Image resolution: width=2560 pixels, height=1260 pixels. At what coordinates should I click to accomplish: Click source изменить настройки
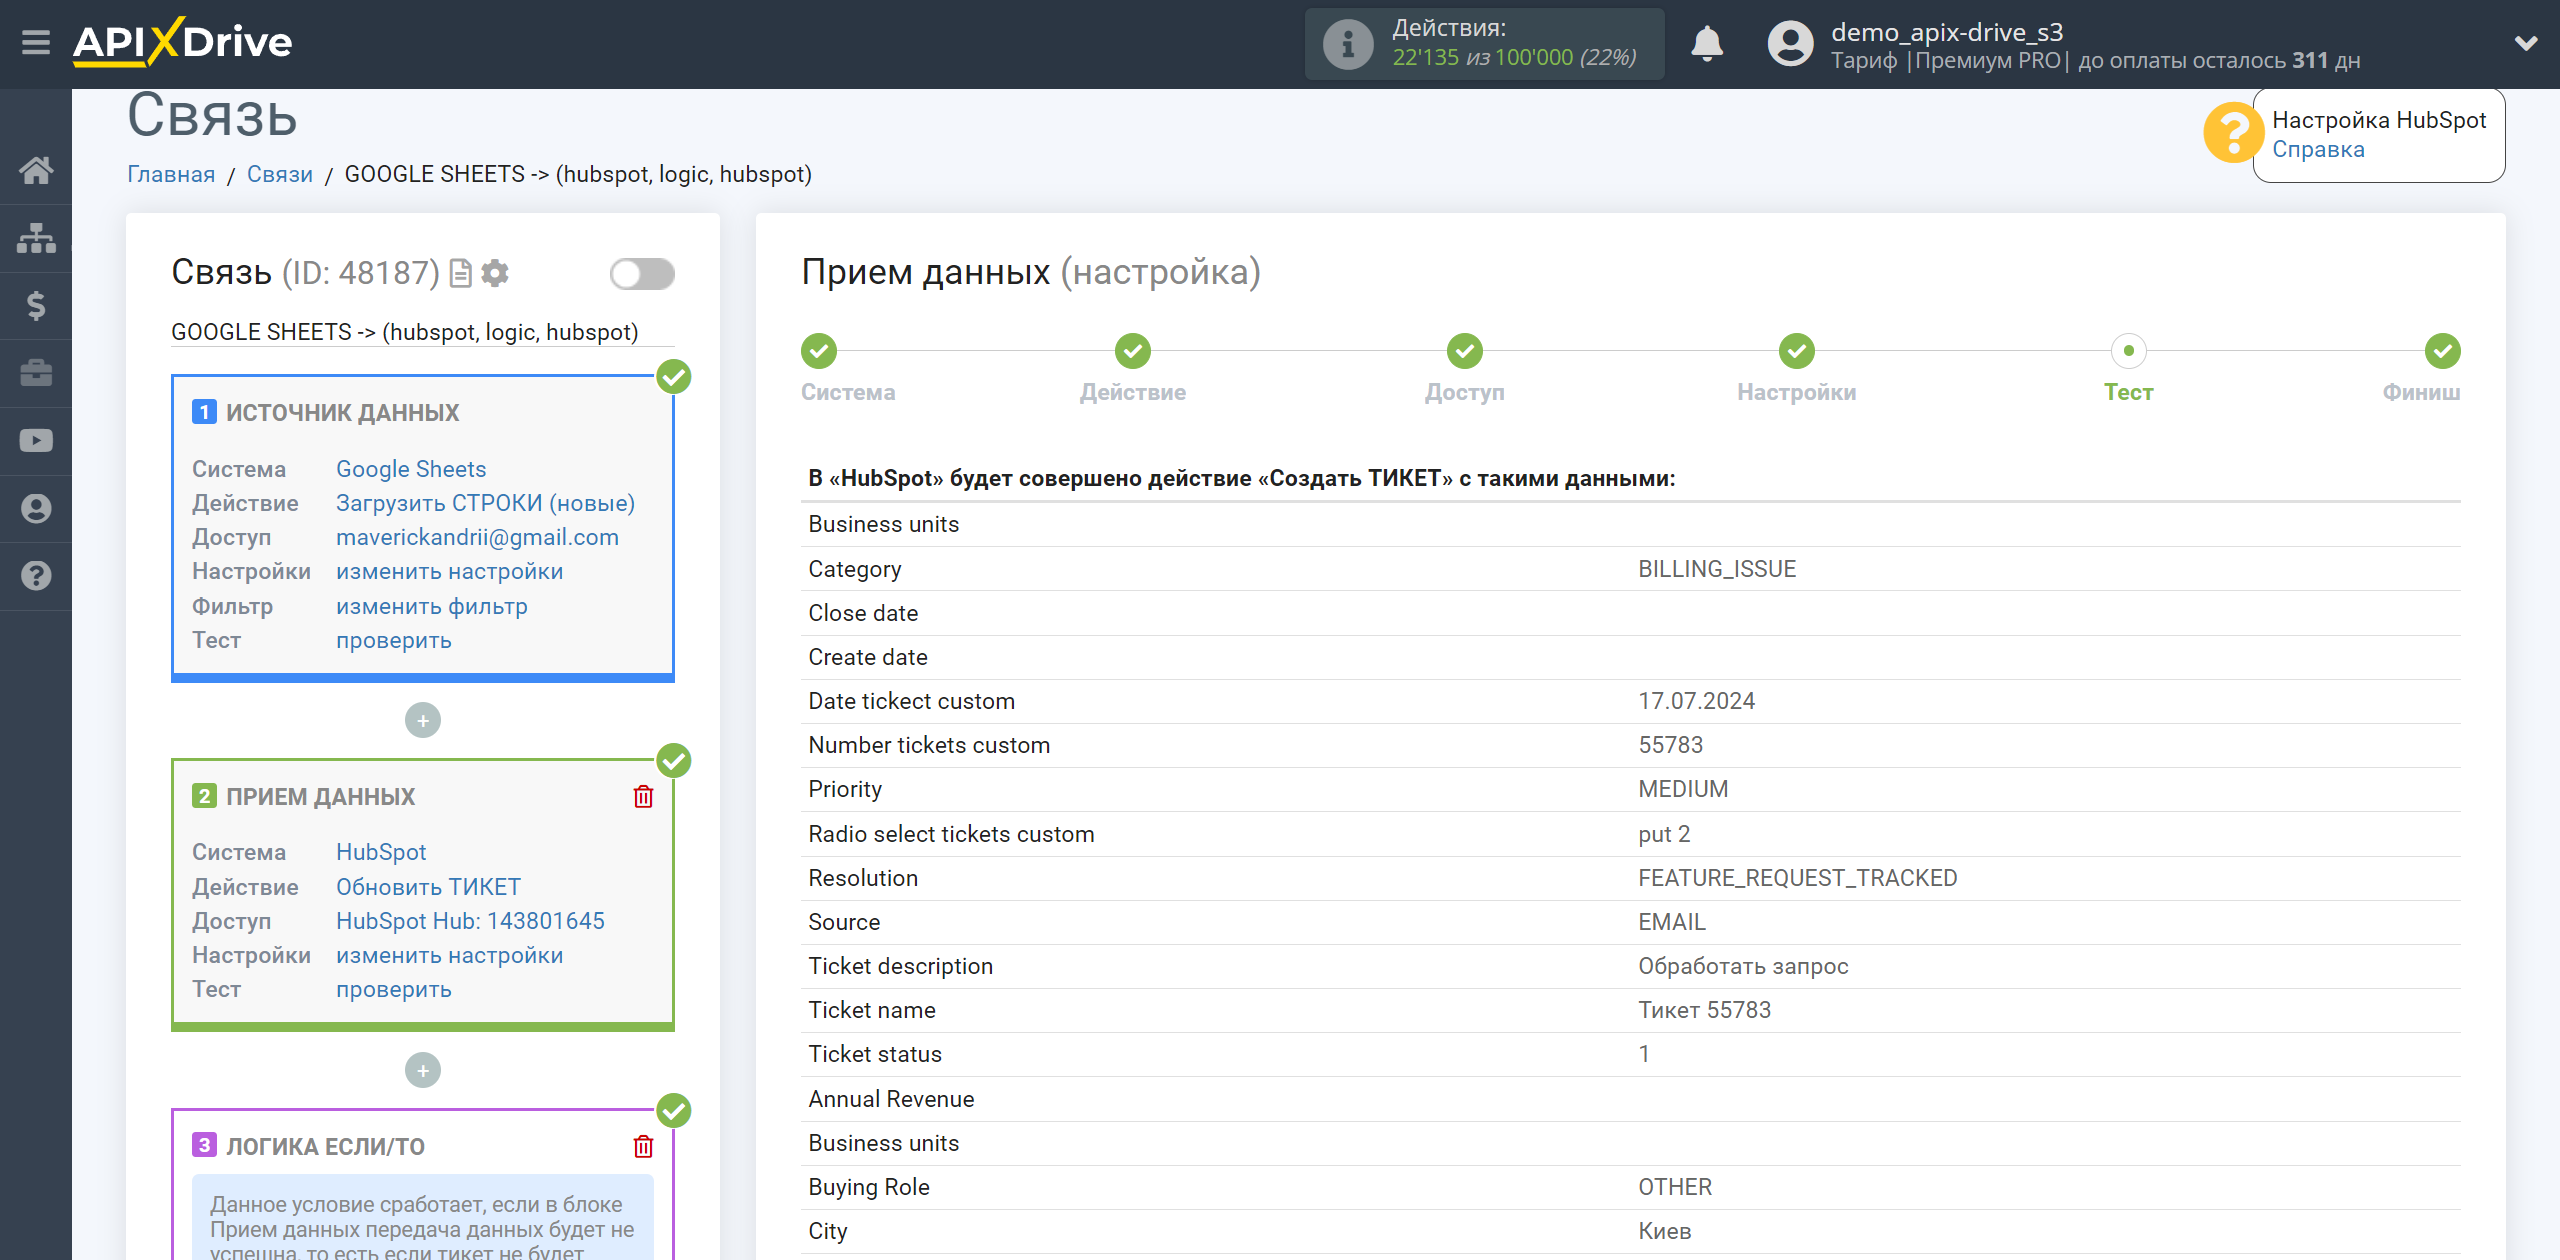[449, 571]
